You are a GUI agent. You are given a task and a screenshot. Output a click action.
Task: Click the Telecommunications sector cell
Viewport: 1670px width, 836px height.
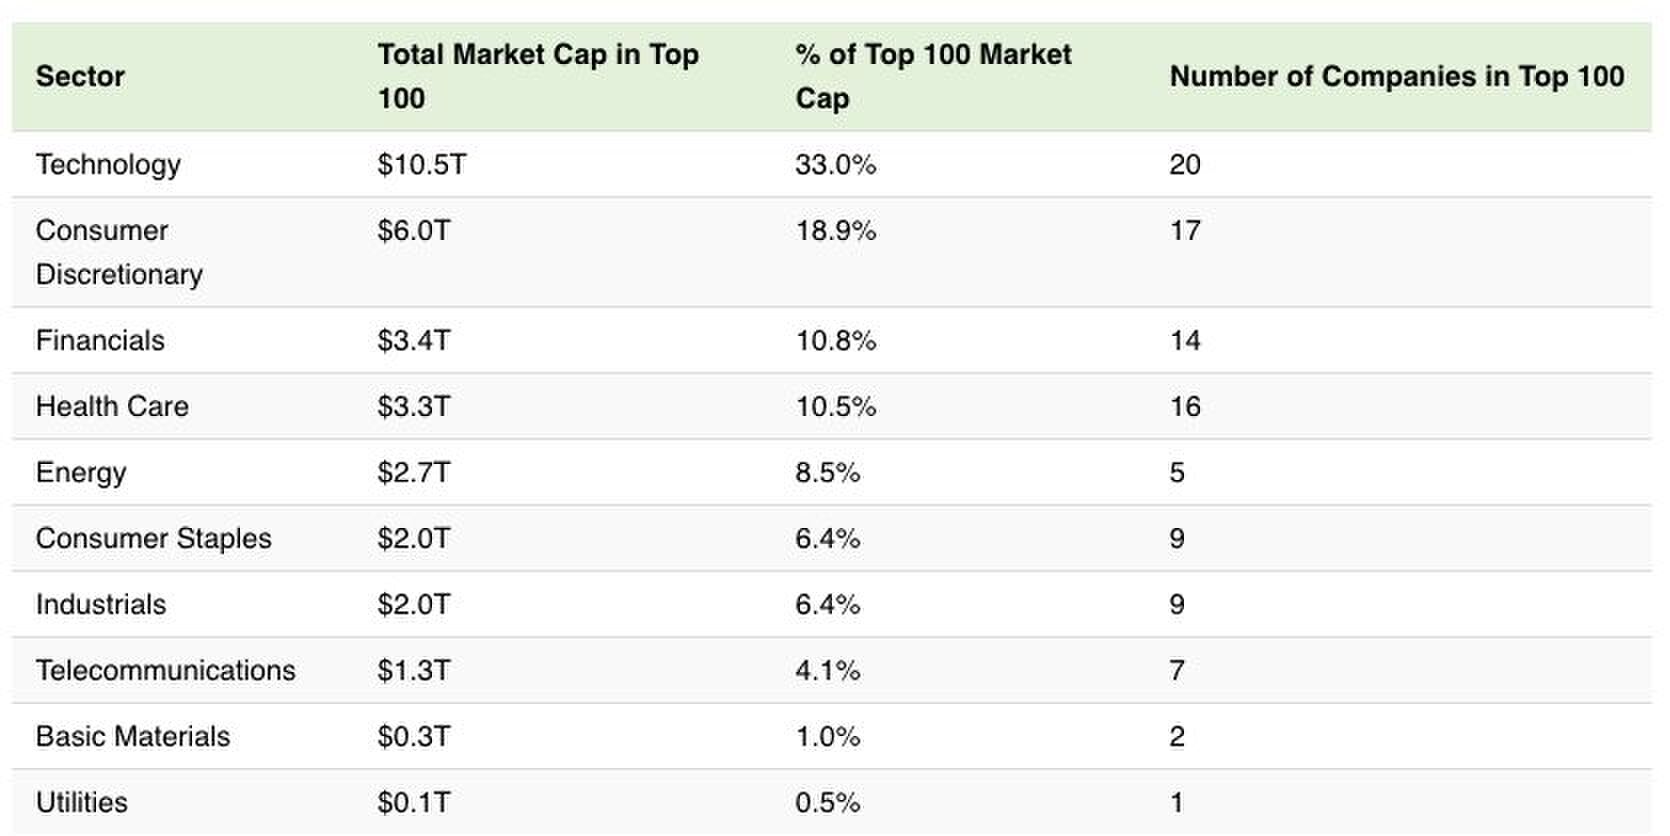coord(165,670)
